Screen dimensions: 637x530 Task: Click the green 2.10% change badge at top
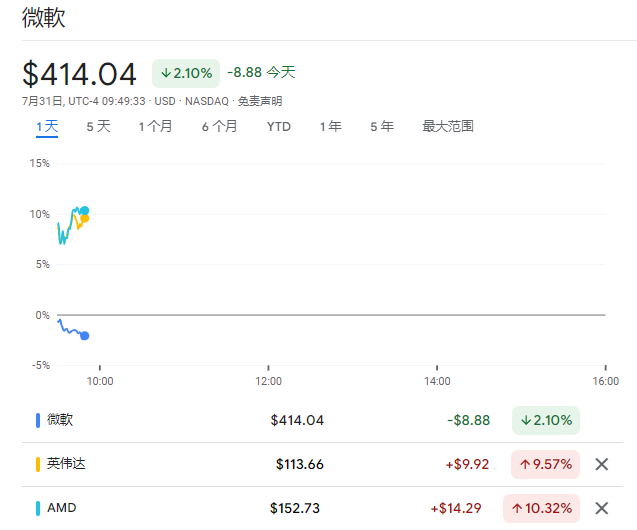click(x=185, y=73)
